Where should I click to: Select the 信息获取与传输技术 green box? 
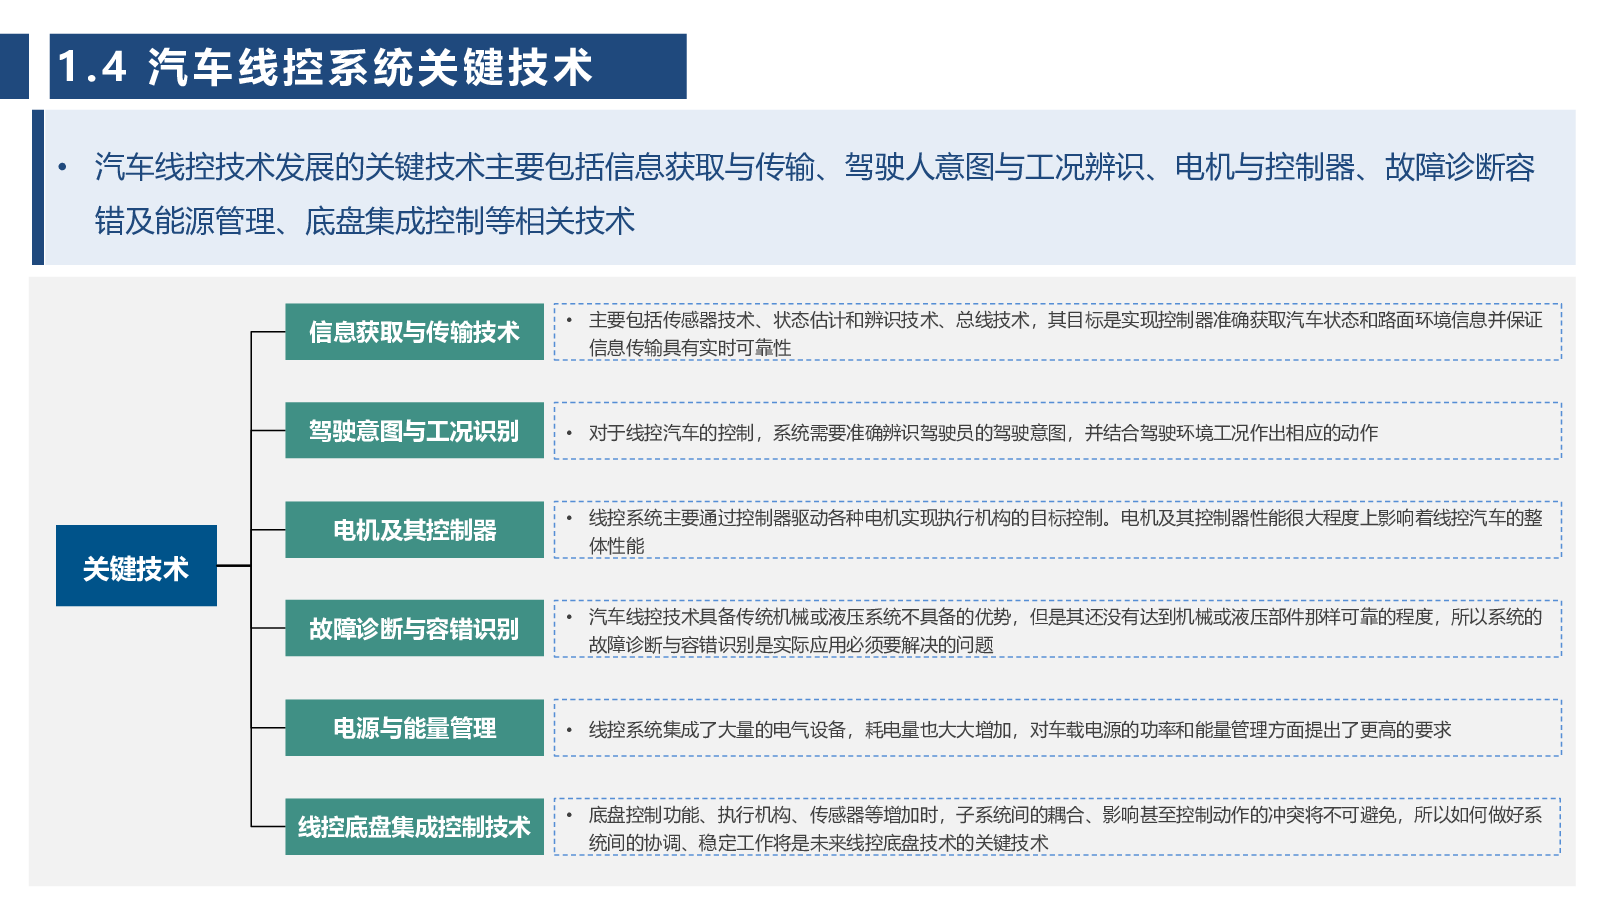[x=414, y=332]
